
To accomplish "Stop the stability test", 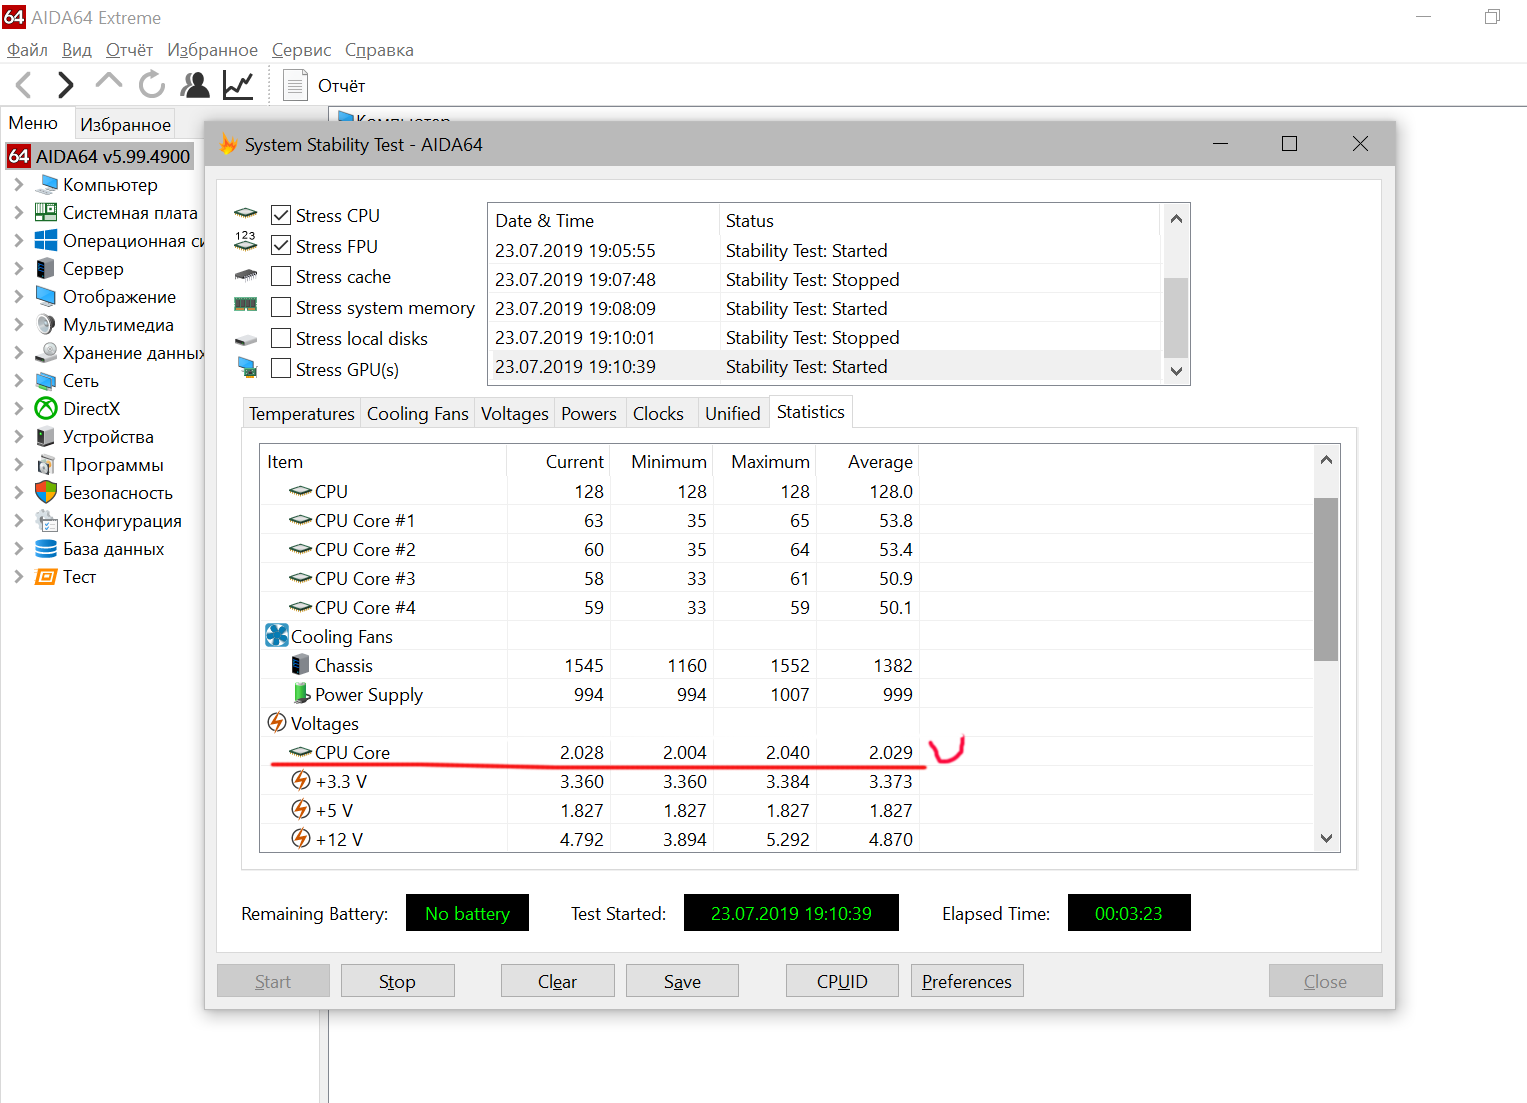I will point(397,981).
